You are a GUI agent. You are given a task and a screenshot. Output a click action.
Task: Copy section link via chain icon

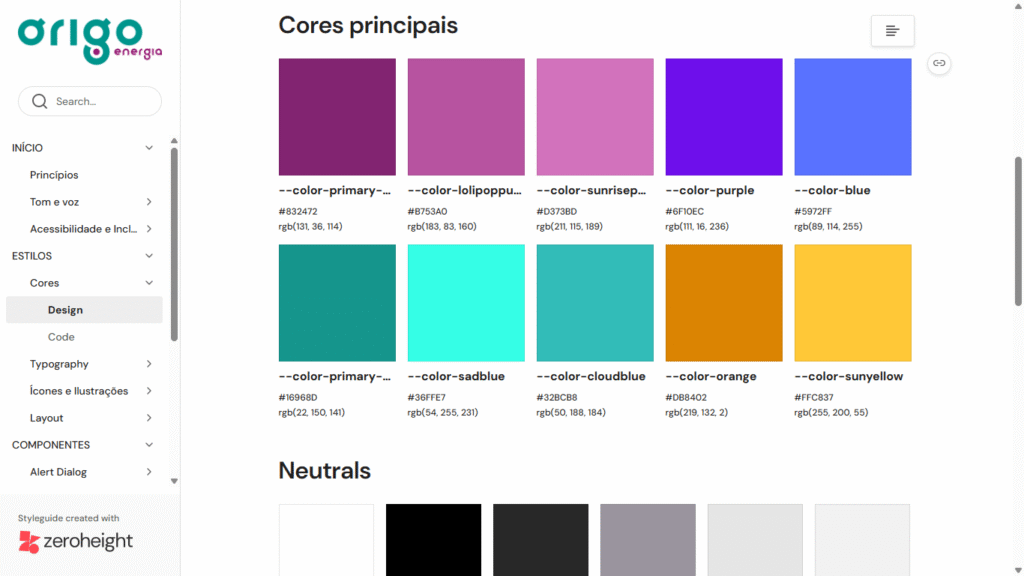[938, 63]
